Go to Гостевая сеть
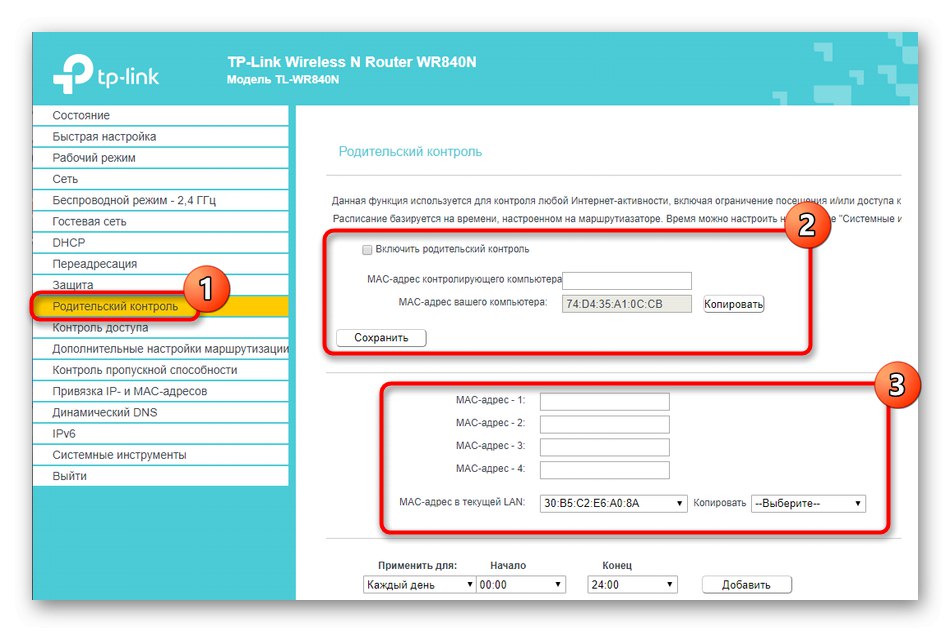This screenshot has height=632, width=950. (161, 221)
